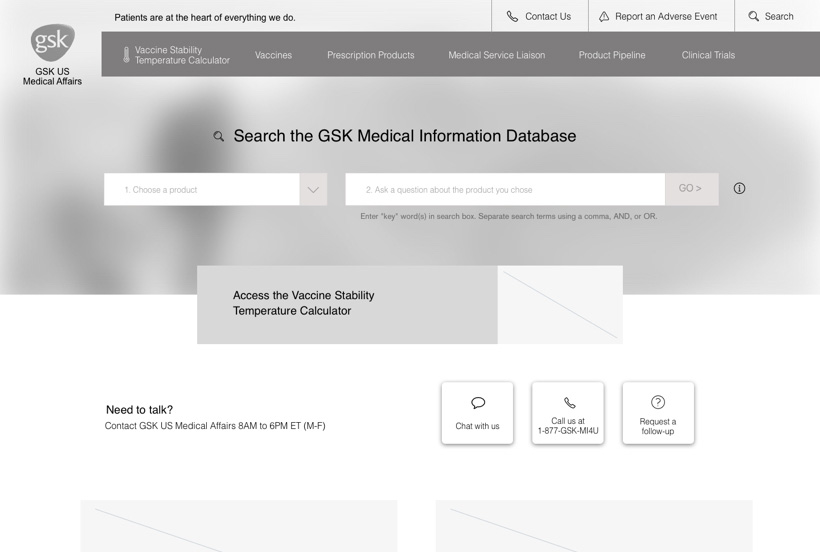Click the phone icon on Call us card
The height and width of the screenshot is (552, 820).
[570, 402]
